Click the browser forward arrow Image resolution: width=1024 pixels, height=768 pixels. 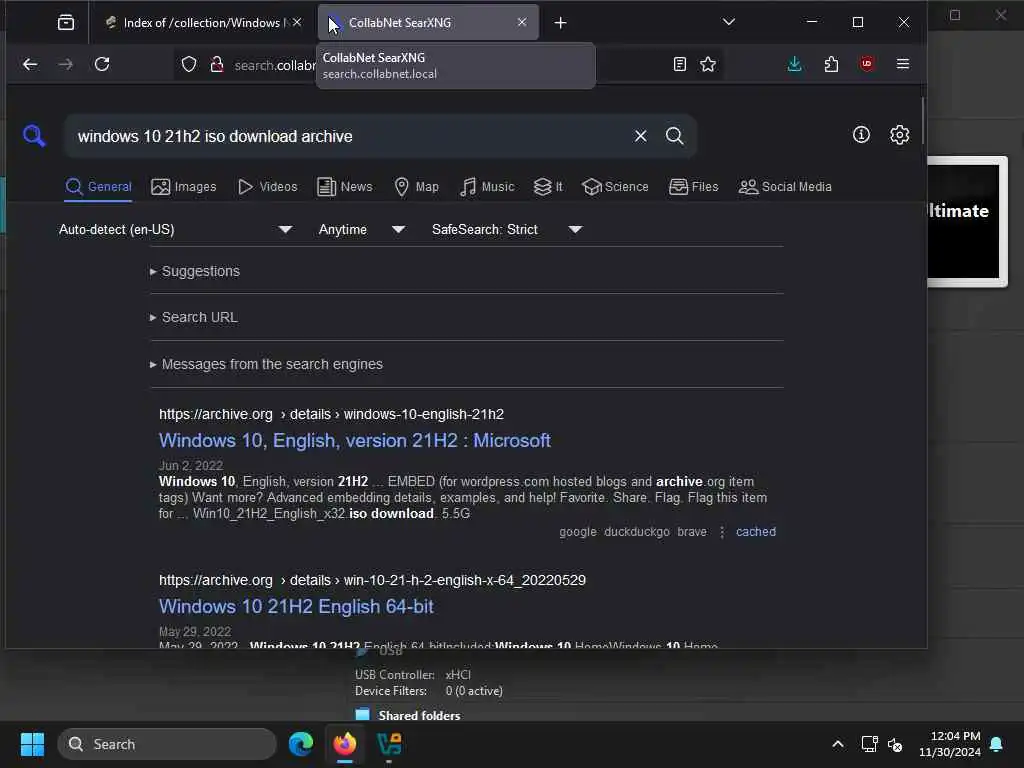65,64
